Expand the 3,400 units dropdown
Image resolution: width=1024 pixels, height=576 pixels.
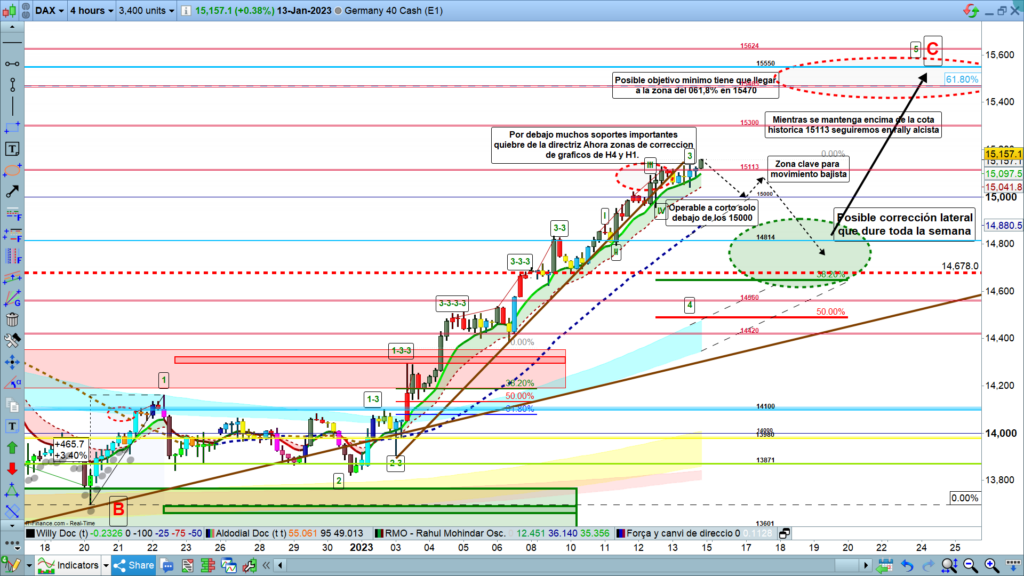click(147, 12)
